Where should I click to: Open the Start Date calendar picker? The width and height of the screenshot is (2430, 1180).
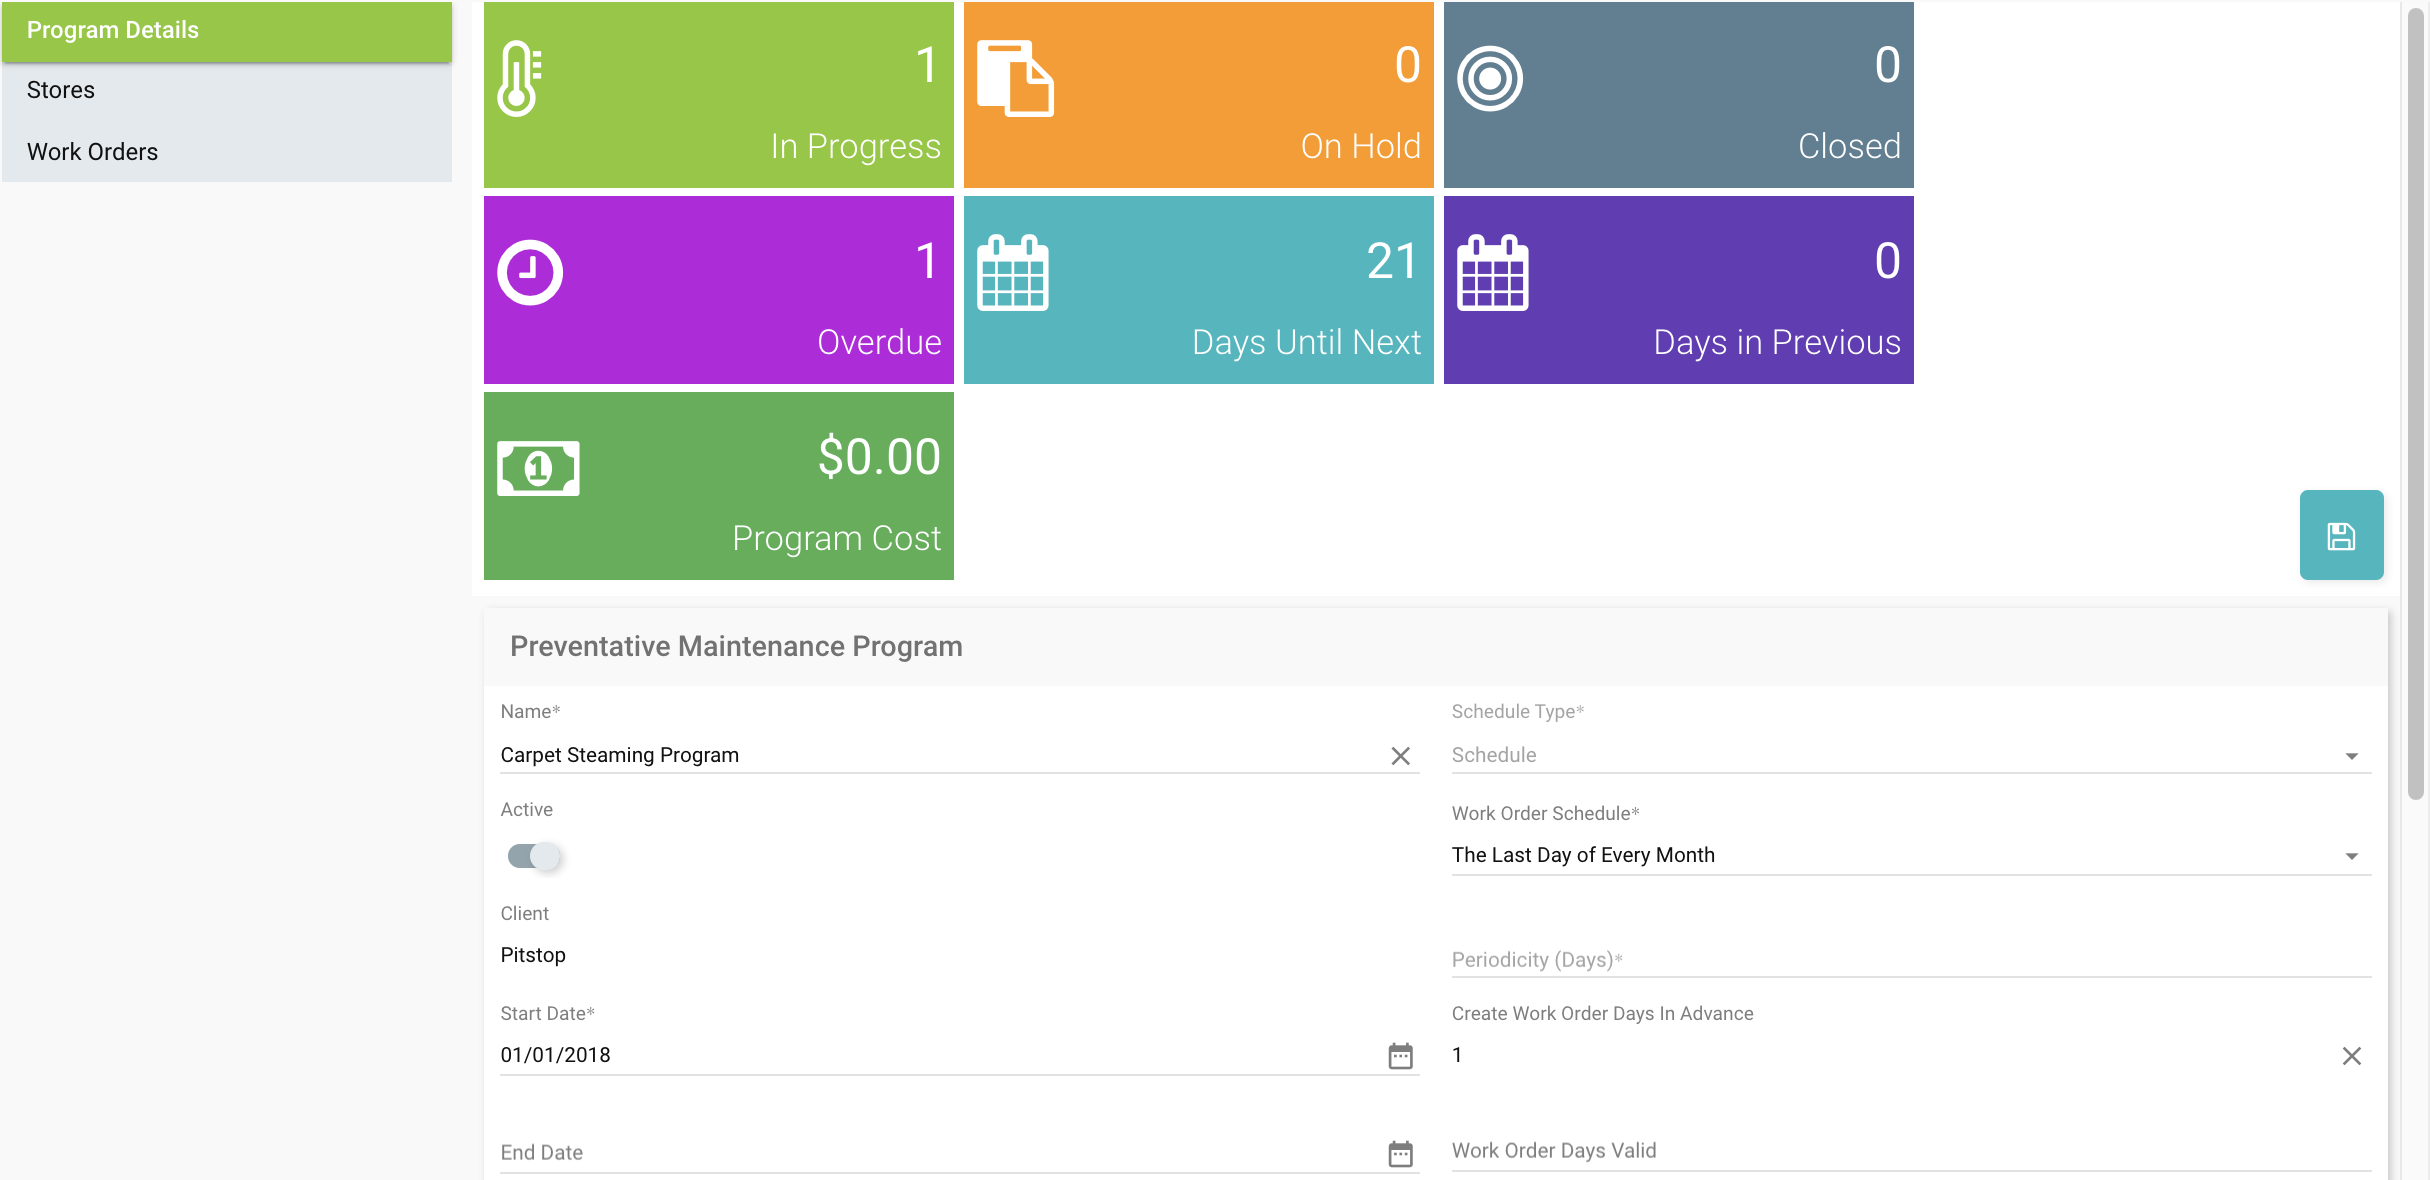[1400, 1056]
